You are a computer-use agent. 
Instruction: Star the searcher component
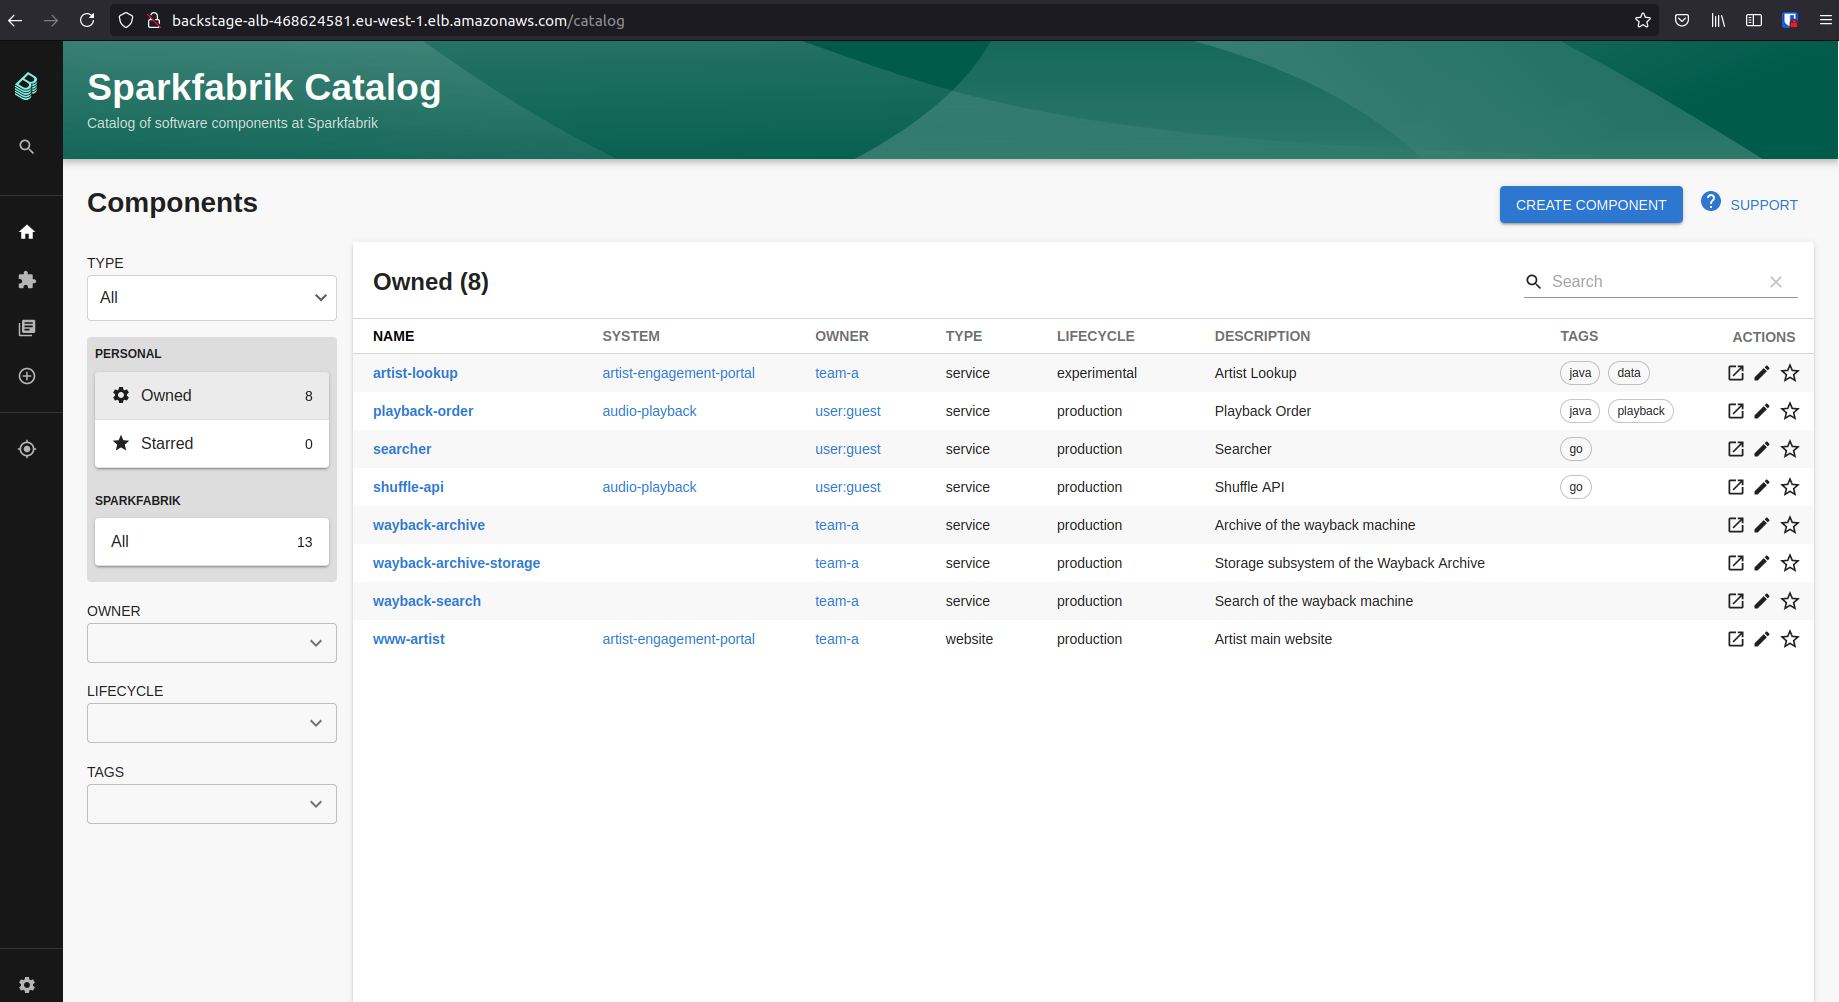(x=1790, y=449)
